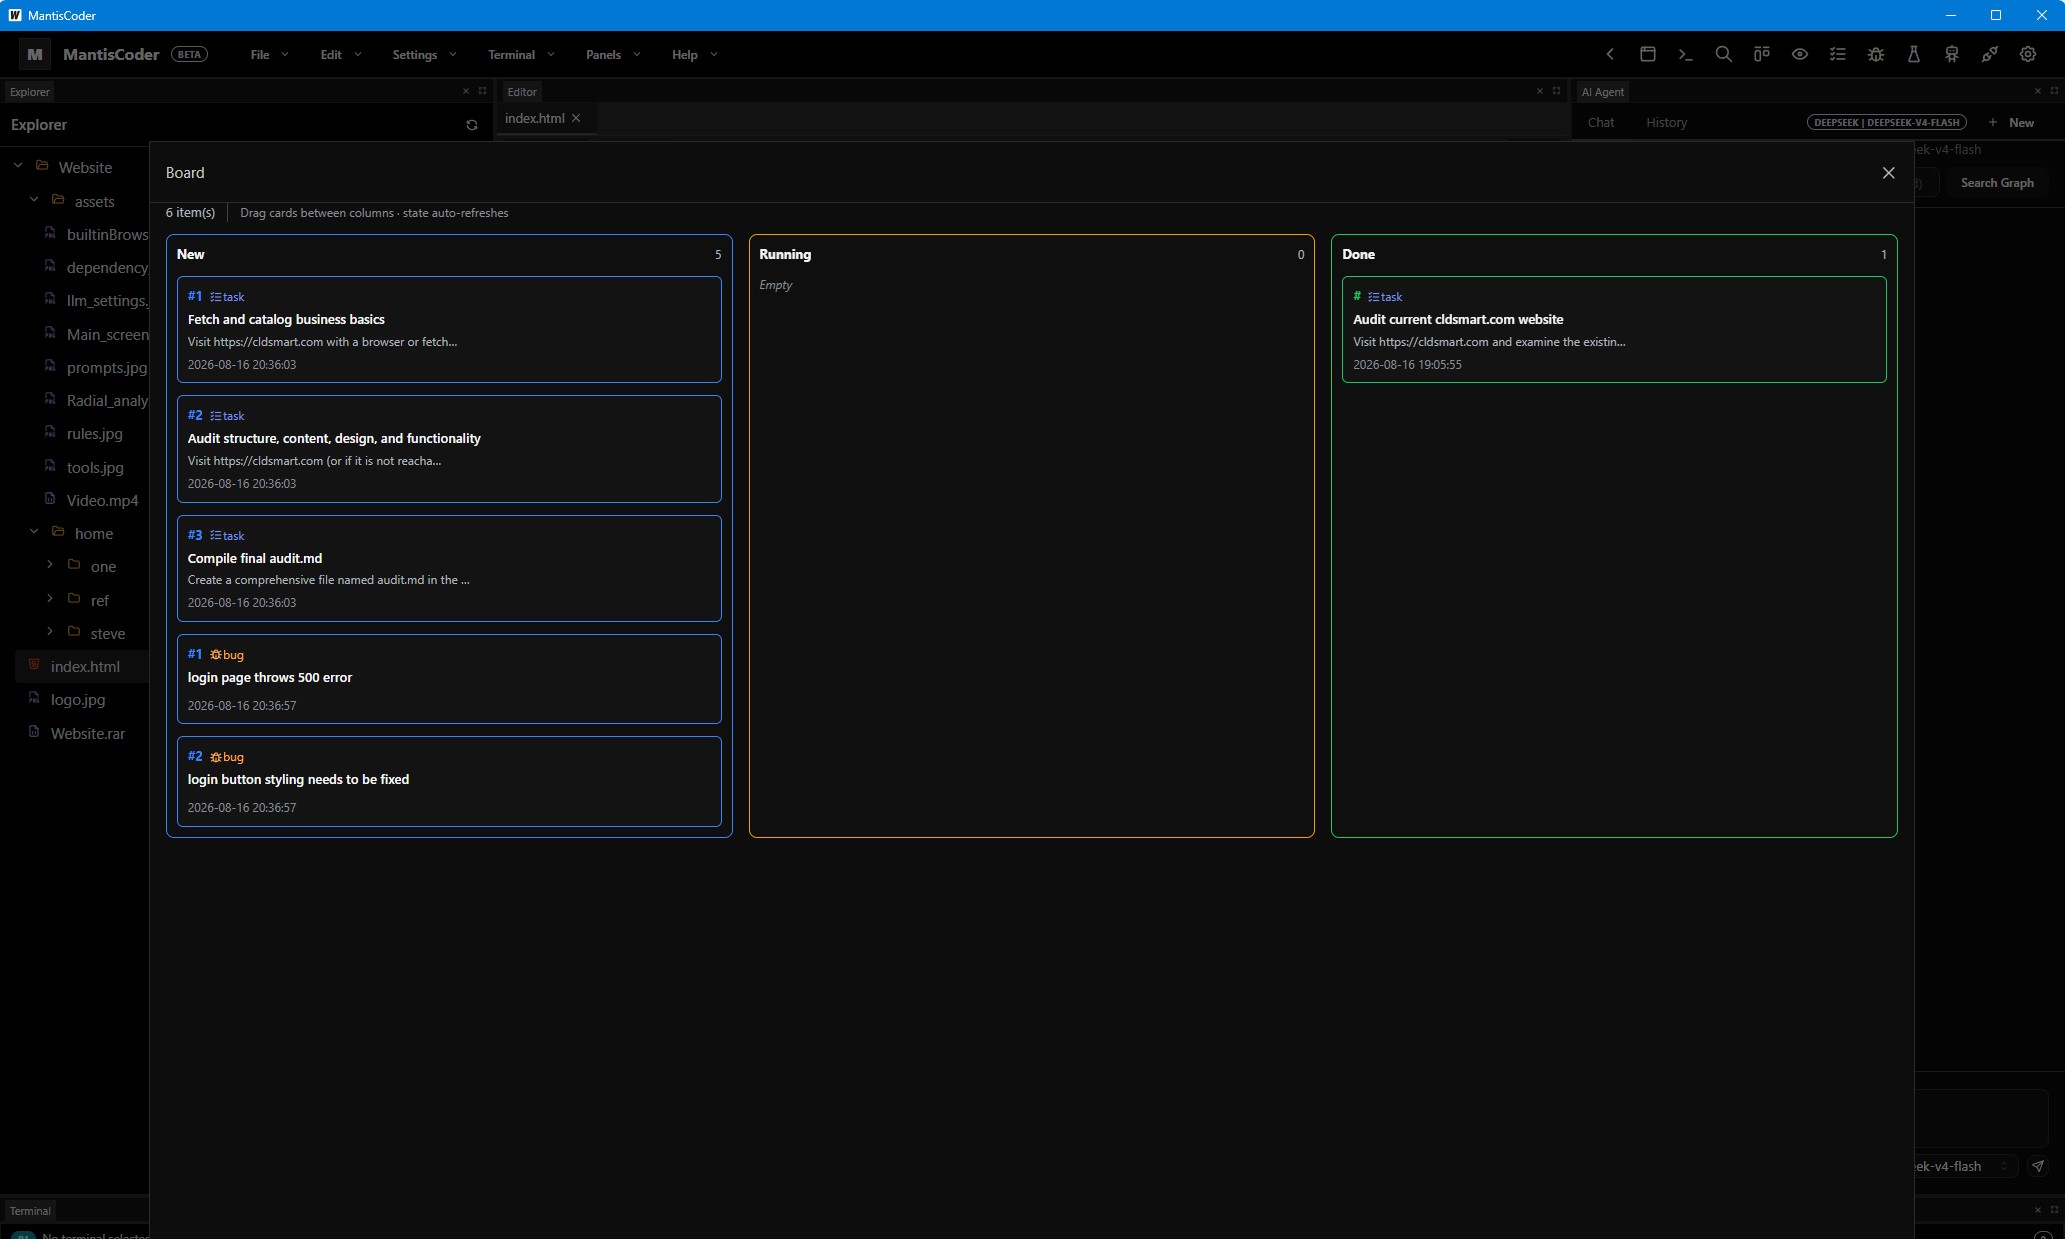Click the DEEPSEEK | DEEPSEEK-V4-FLASH model badge
The width and height of the screenshot is (2065, 1239).
1886,122
